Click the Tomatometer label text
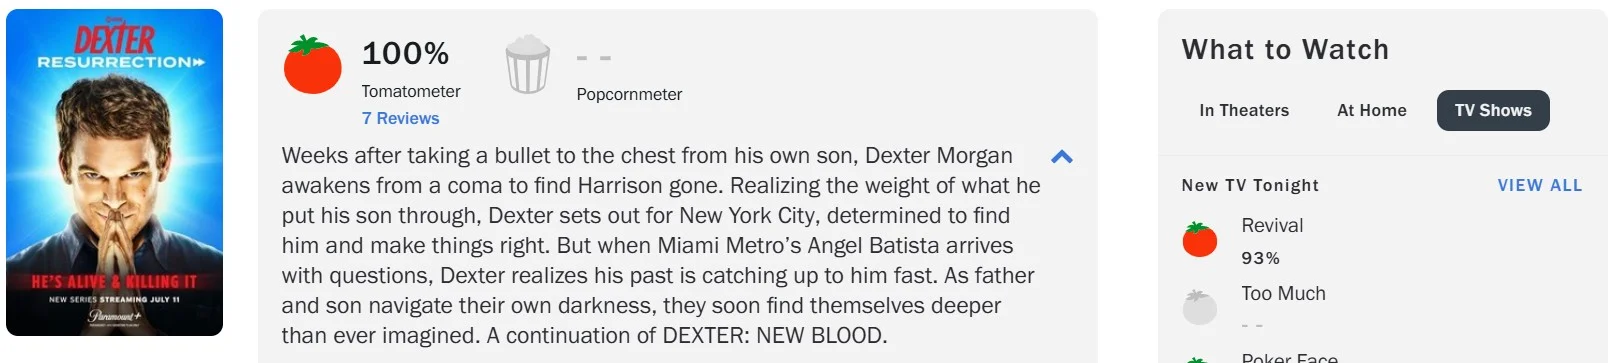Image resolution: width=1609 pixels, height=363 pixels. click(x=411, y=91)
